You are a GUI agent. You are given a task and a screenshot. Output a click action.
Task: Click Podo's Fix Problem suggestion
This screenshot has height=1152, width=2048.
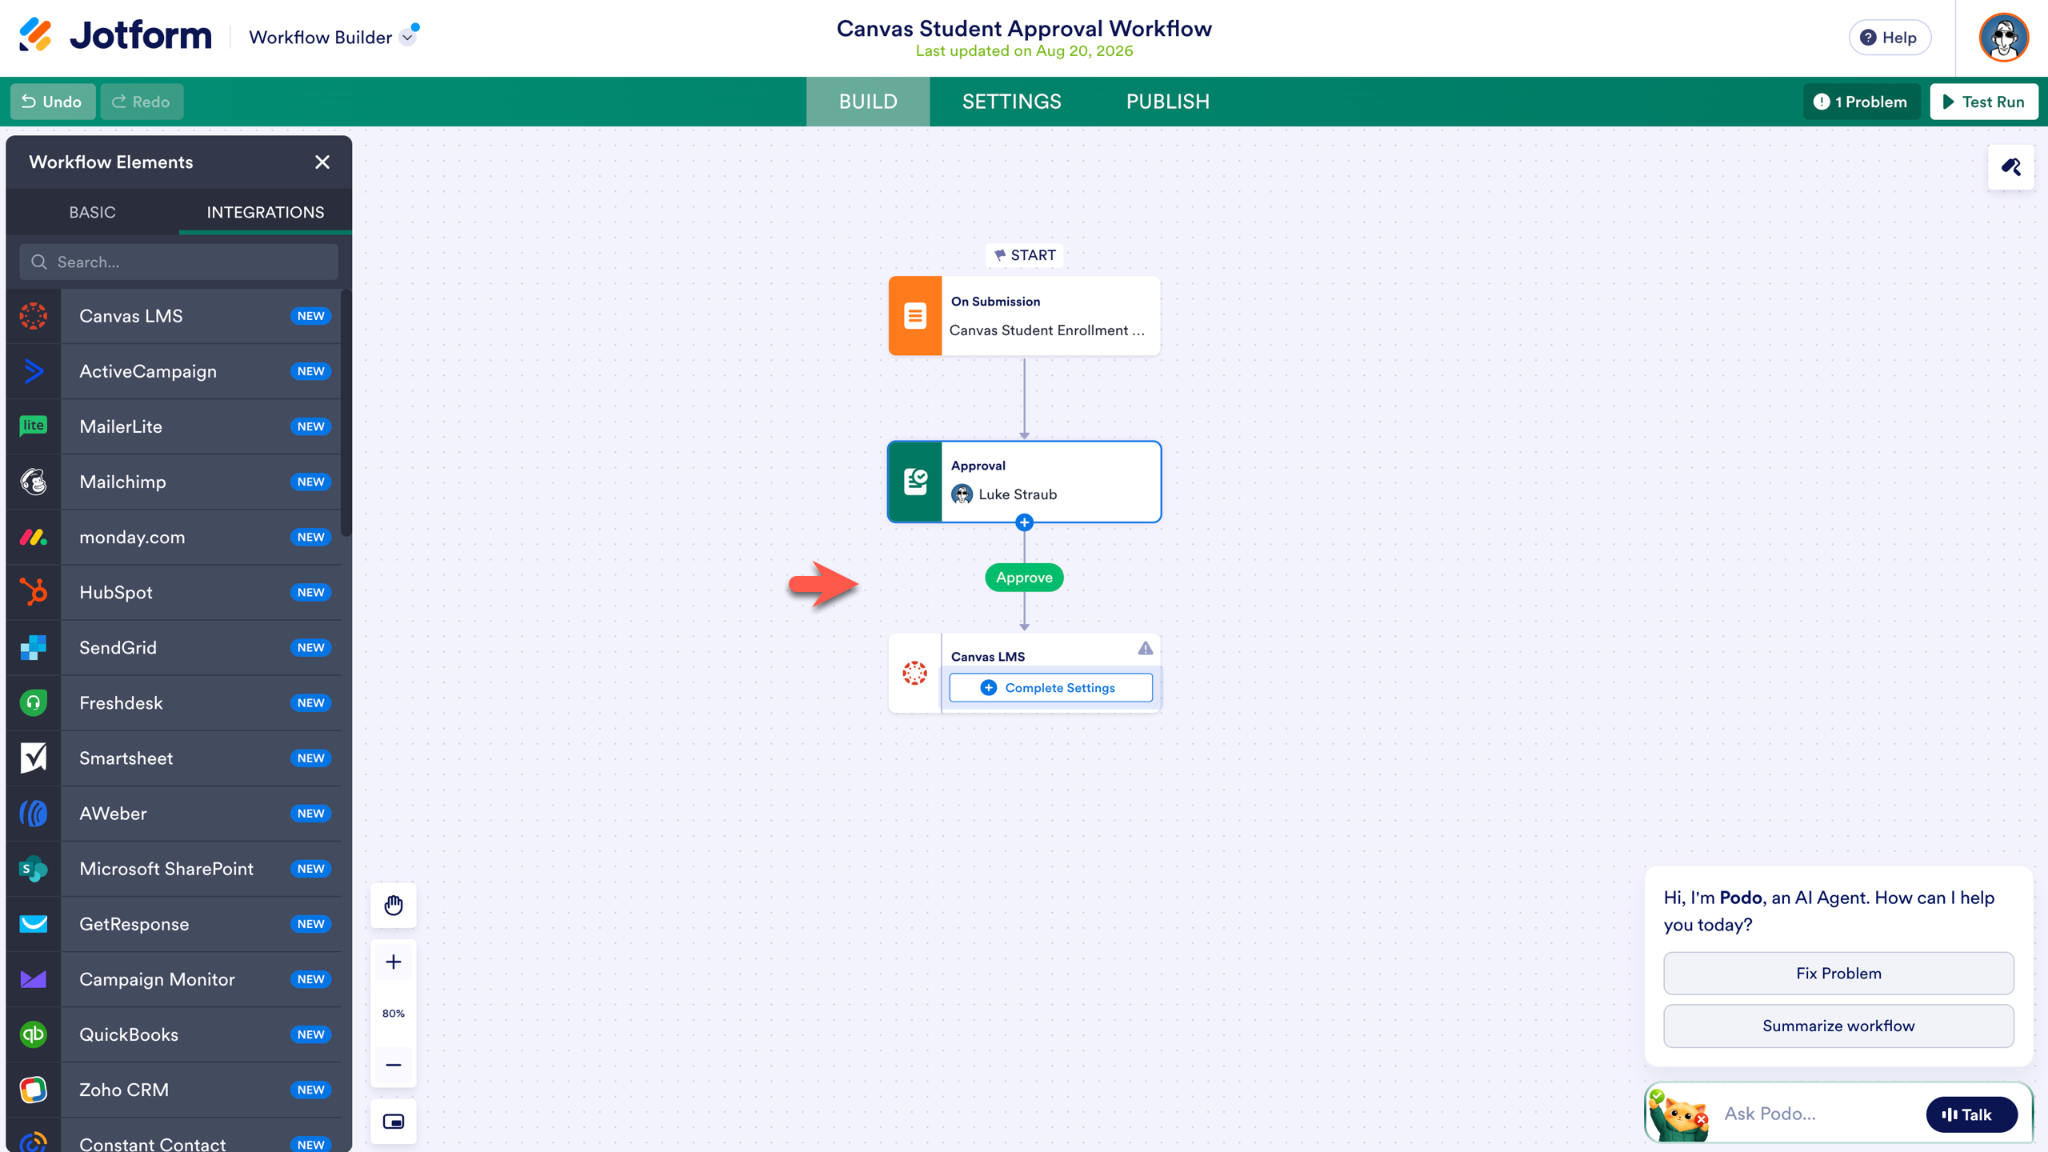pos(1838,973)
